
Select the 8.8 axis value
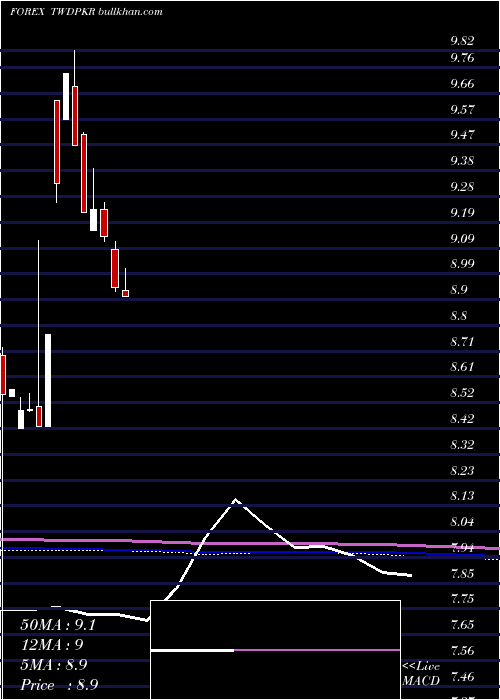[459, 316]
